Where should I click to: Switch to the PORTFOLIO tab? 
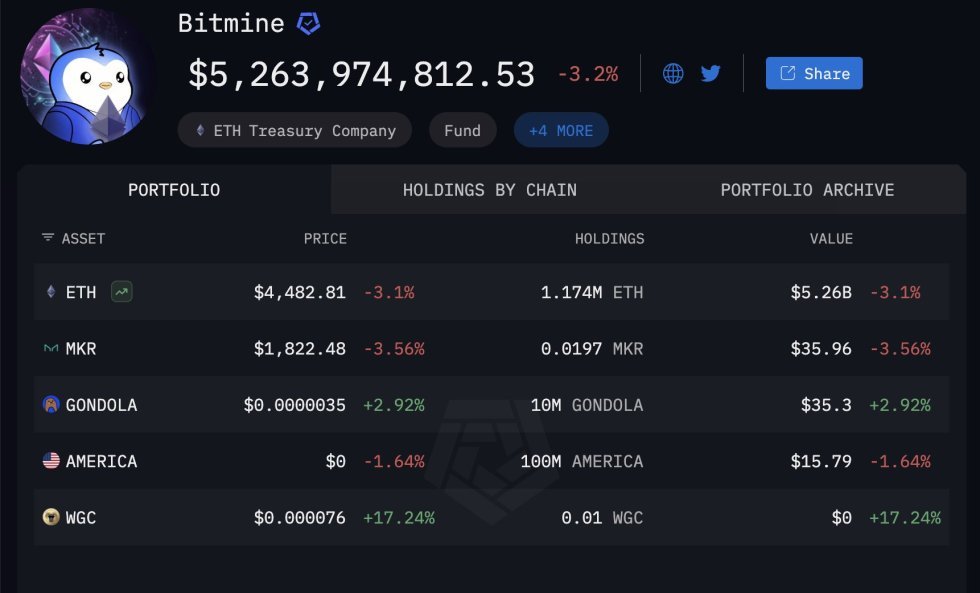(173, 189)
